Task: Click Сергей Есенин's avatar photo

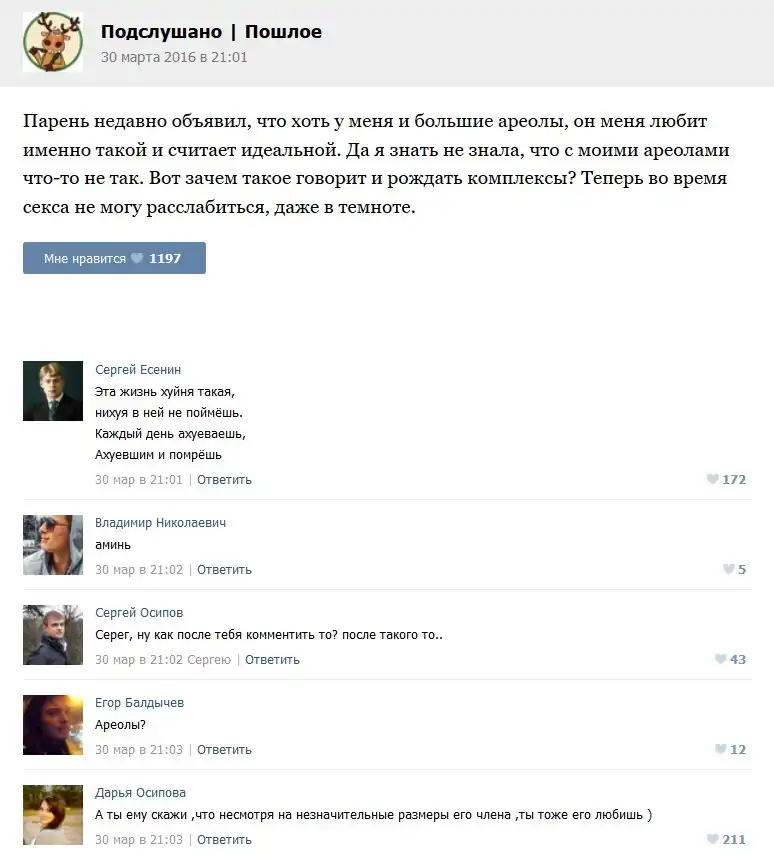Action: tap(53, 391)
